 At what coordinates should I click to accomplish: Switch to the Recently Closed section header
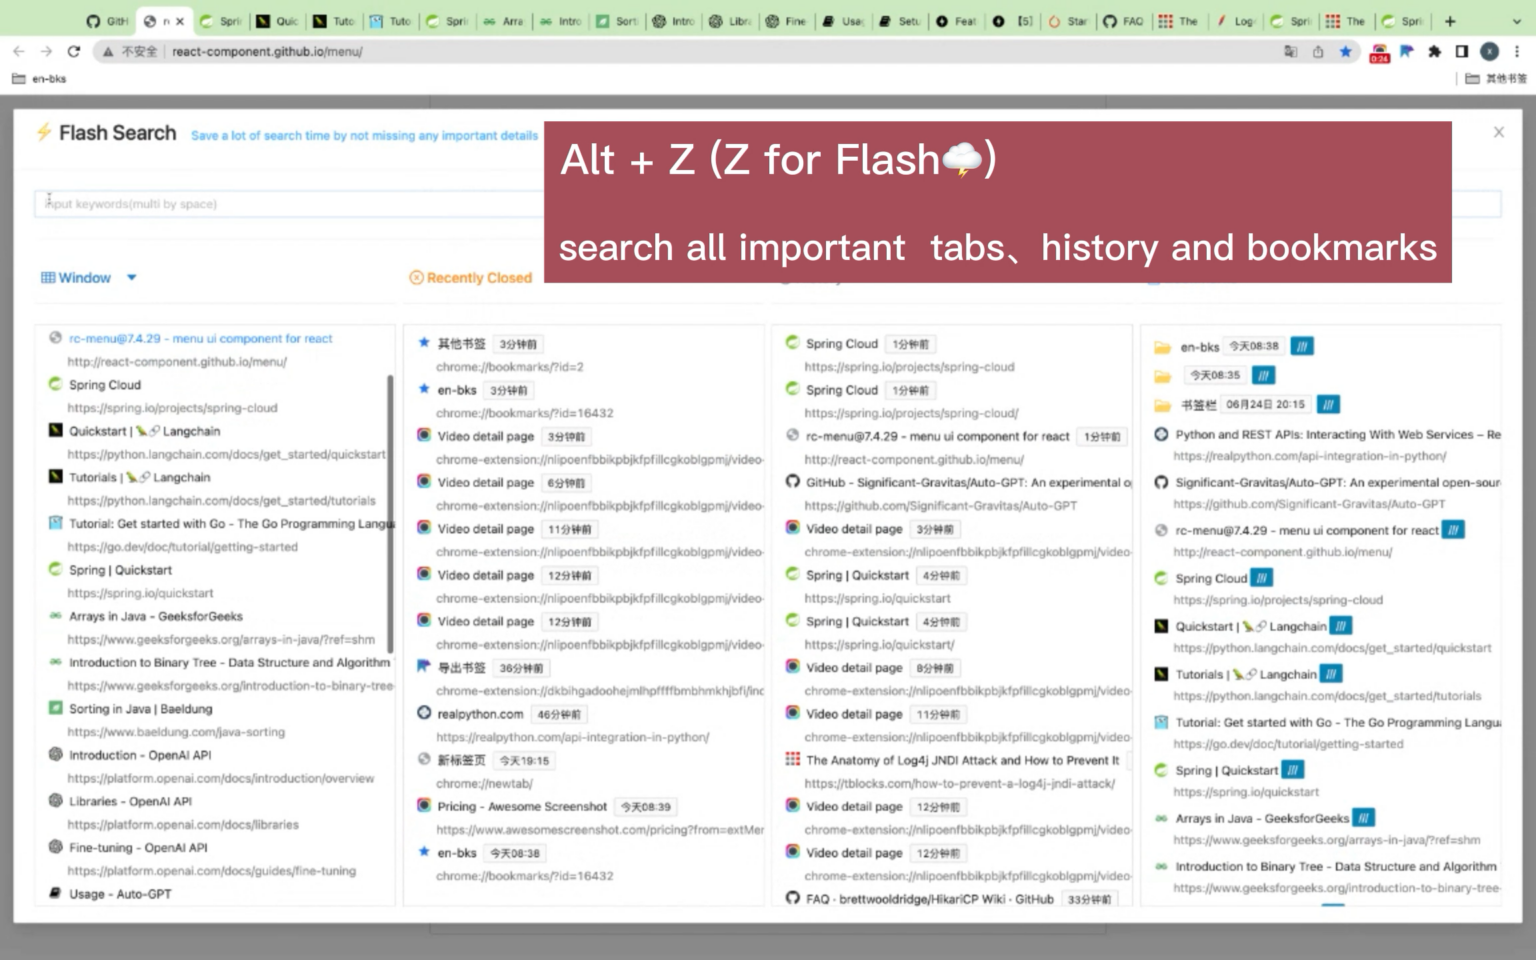(470, 278)
